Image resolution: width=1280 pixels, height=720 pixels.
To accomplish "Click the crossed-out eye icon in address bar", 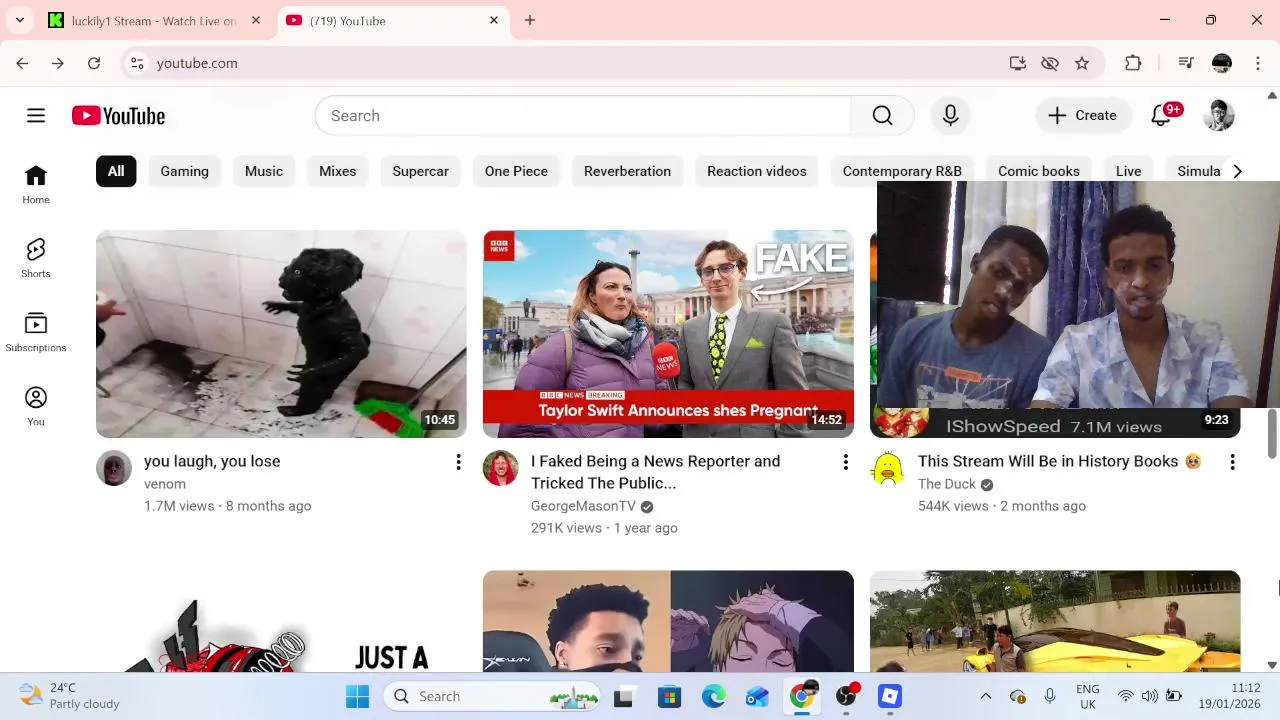I will [1050, 63].
